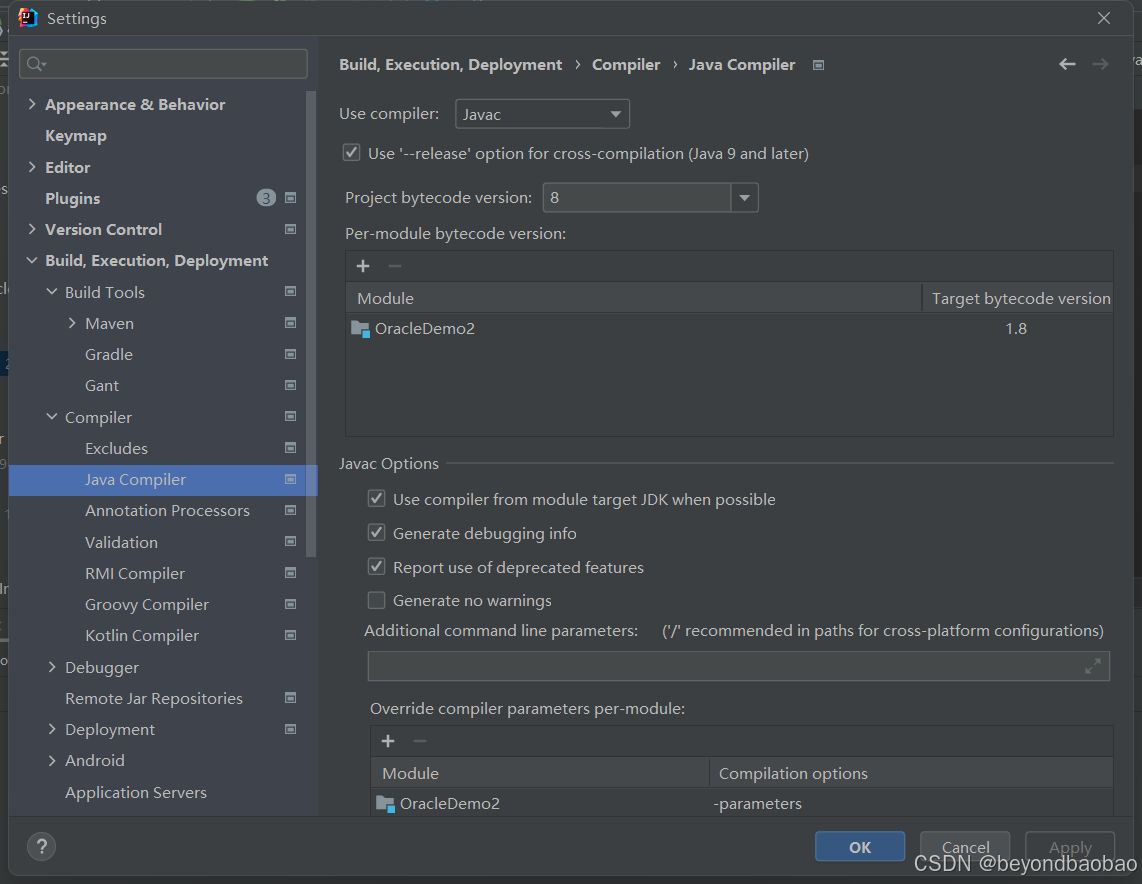The height and width of the screenshot is (884, 1142).
Task: Add a module with the plus icon above Per-module bytecode table
Action: [362, 266]
